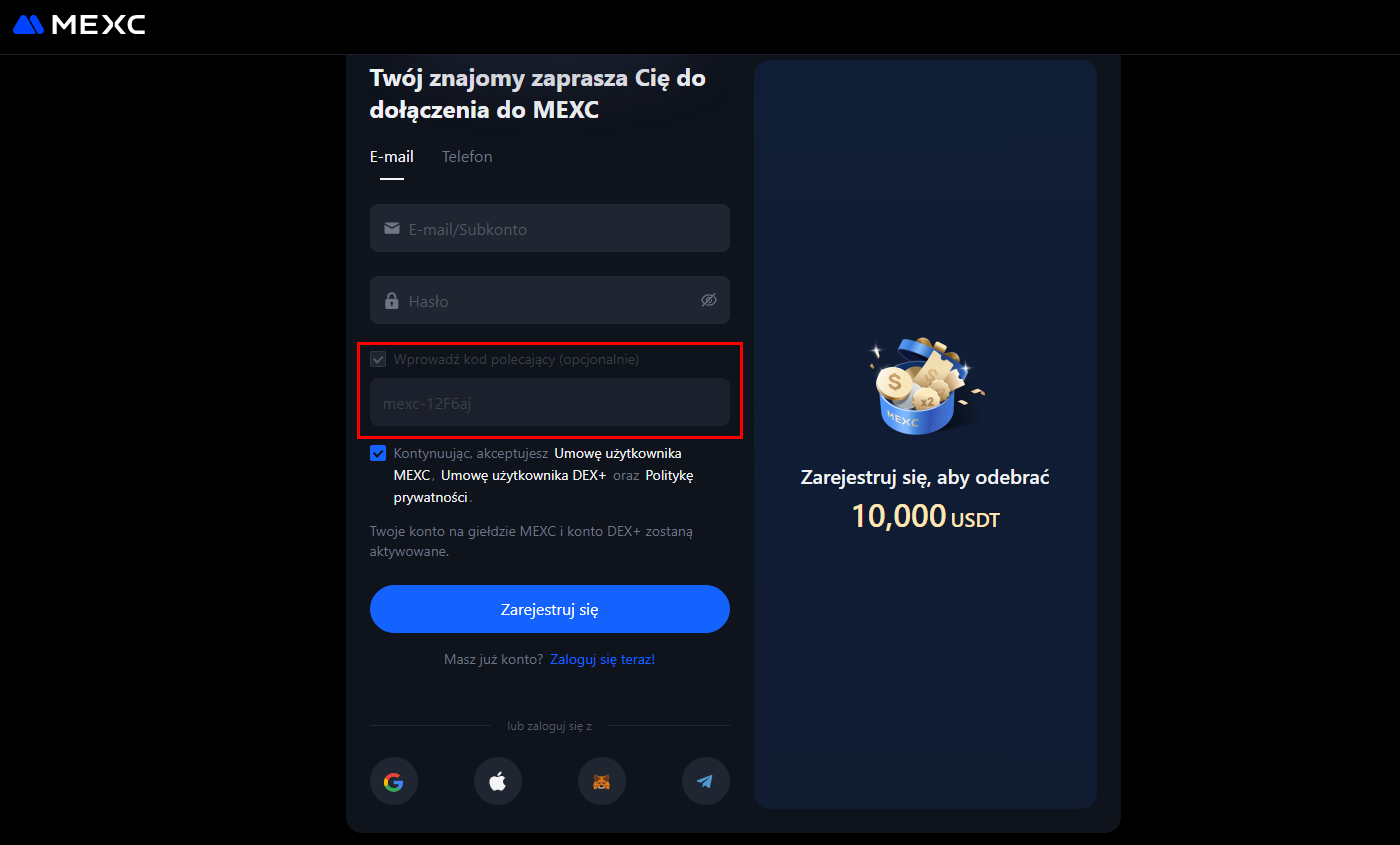This screenshot has width=1400, height=845.
Task: Click the envelope icon in the e-mail field
Action: [392, 229]
